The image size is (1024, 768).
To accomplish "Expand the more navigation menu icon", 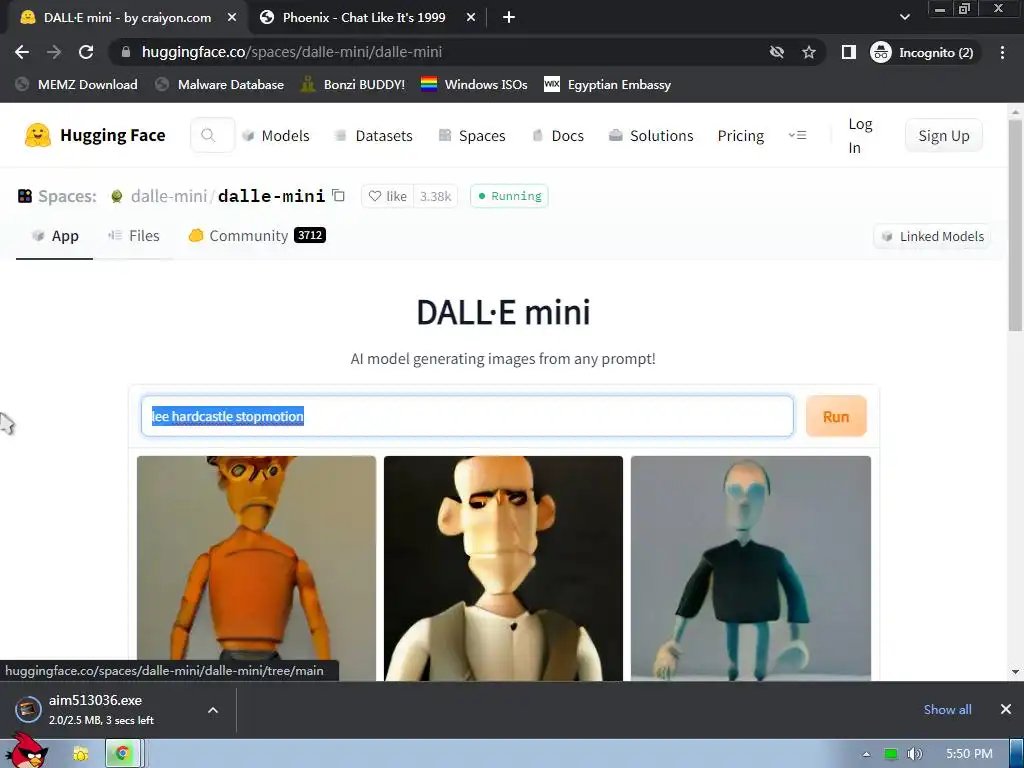I will point(797,135).
